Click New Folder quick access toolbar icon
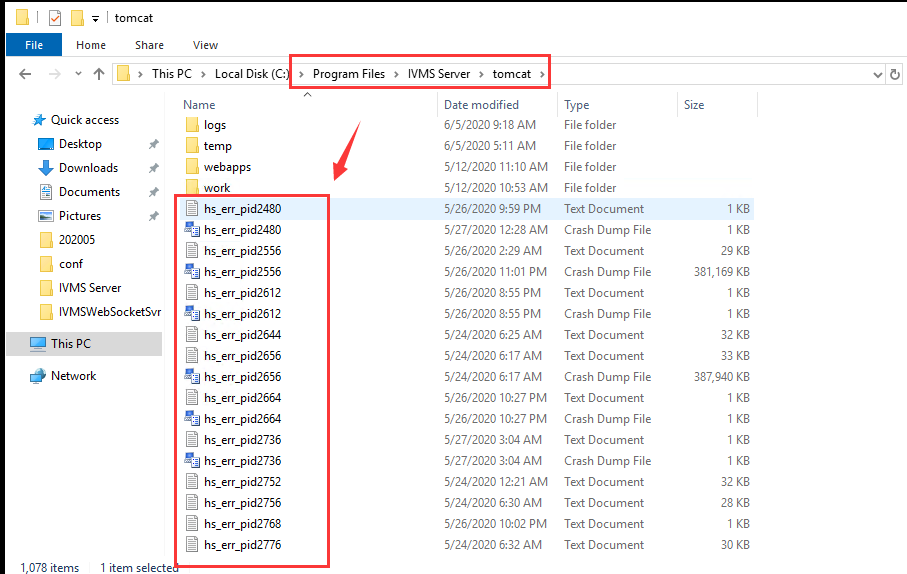Image resolution: width=907 pixels, height=574 pixels. [77, 18]
